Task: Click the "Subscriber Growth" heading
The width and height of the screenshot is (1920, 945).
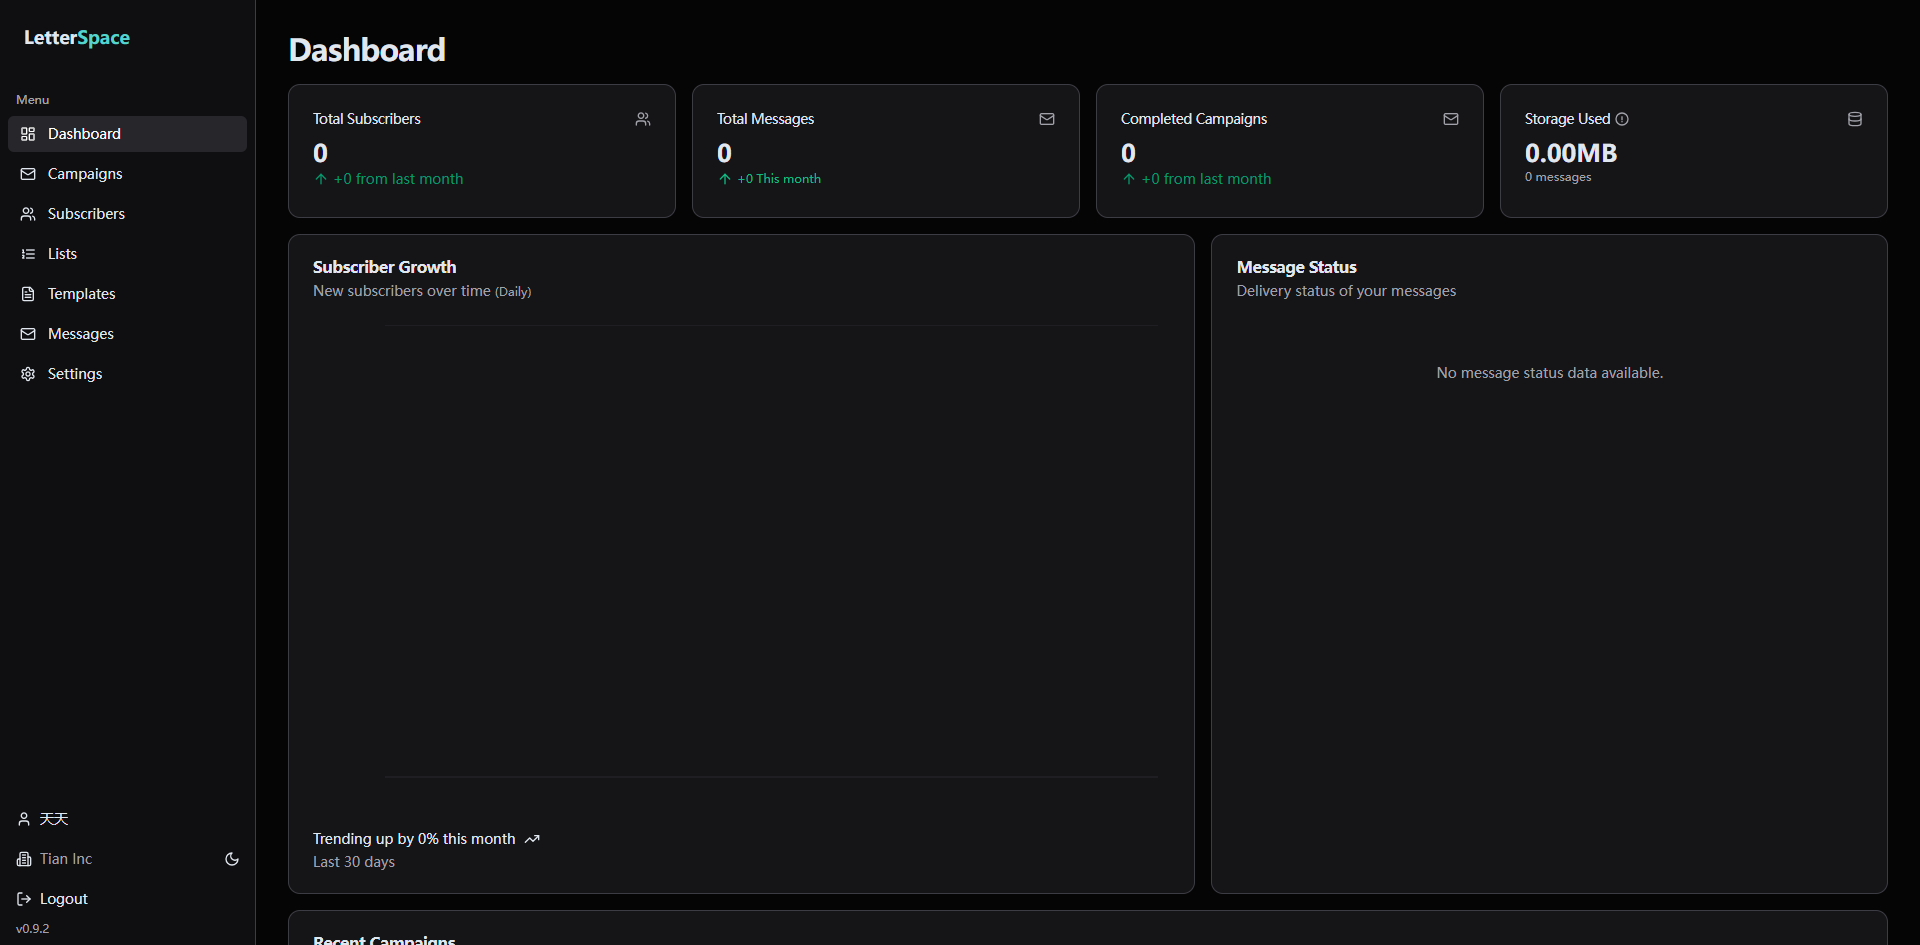Action: coord(384,267)
